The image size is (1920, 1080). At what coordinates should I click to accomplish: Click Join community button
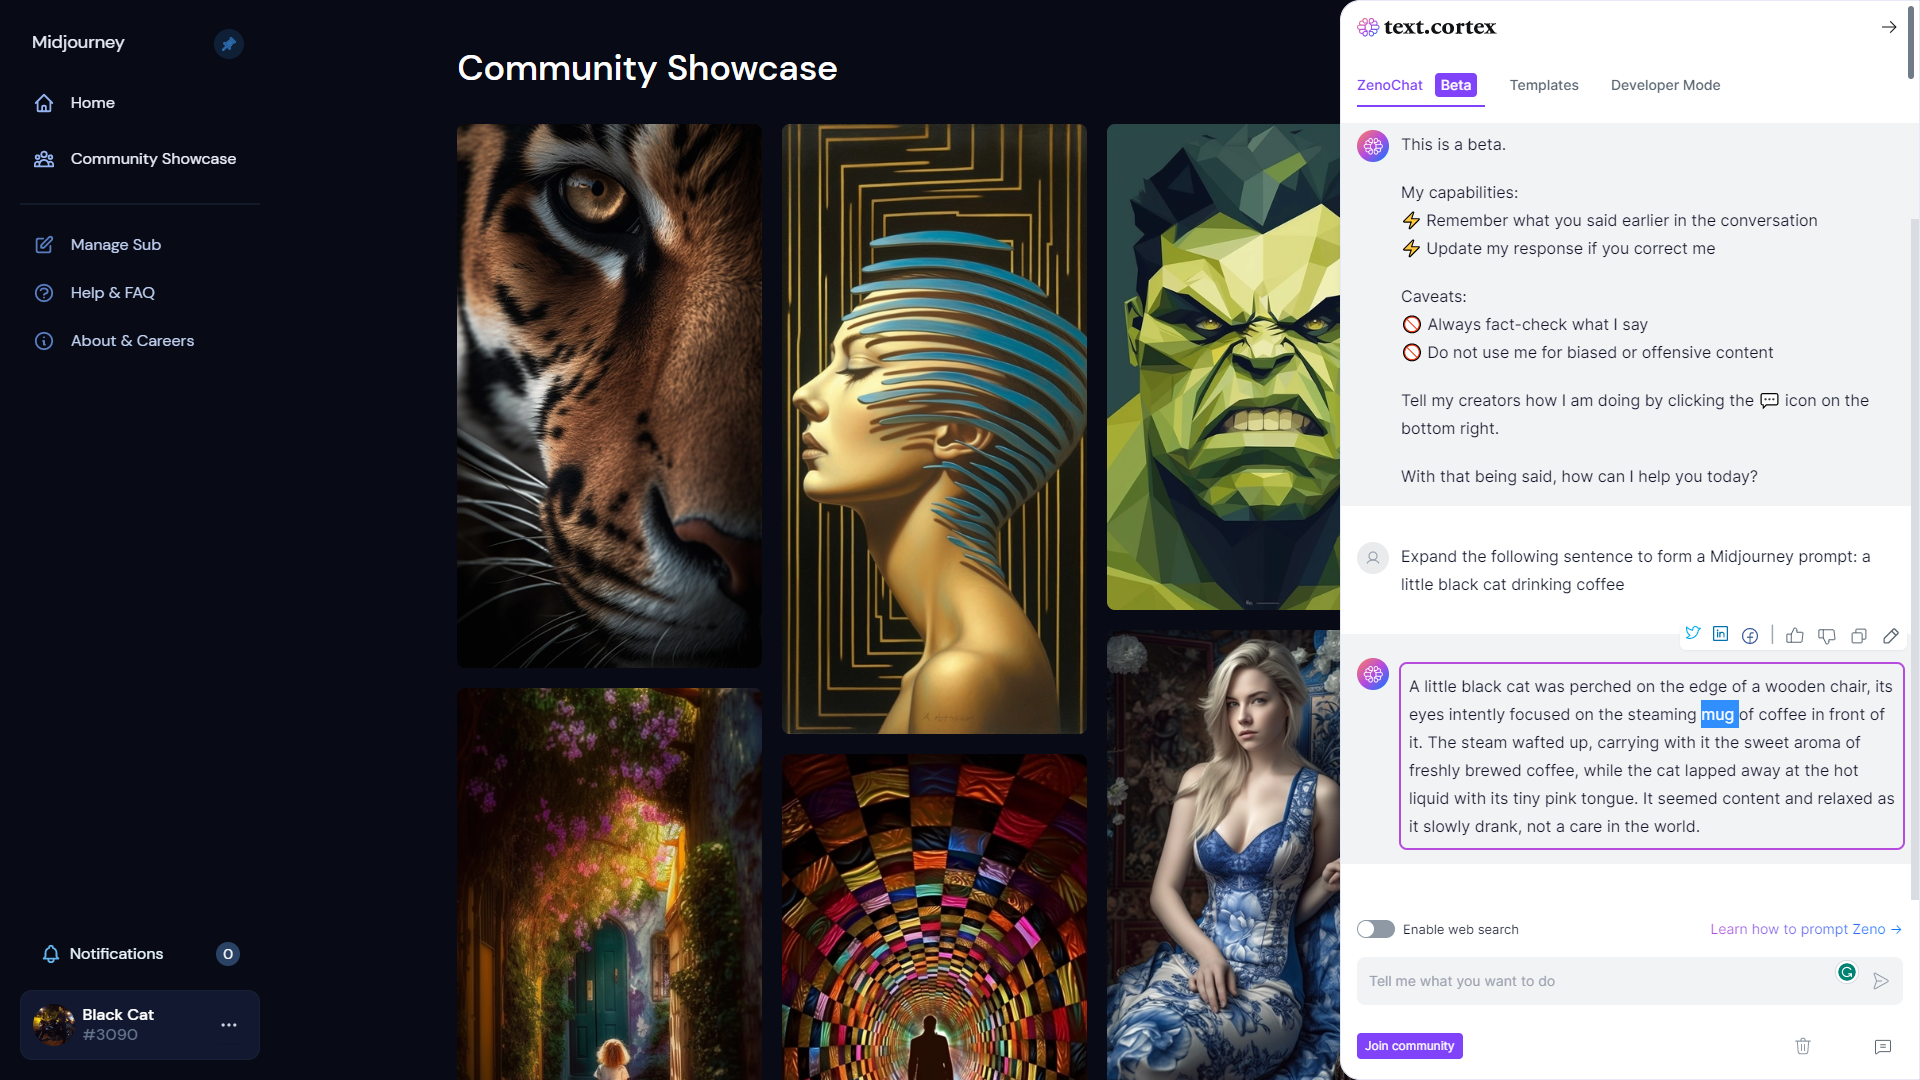coord(1409,1046)
